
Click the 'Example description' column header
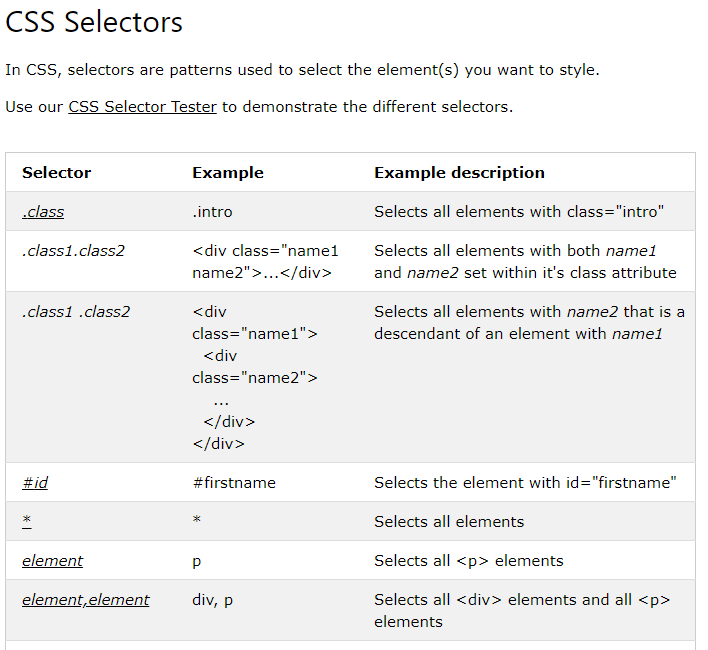pos(459,173)
